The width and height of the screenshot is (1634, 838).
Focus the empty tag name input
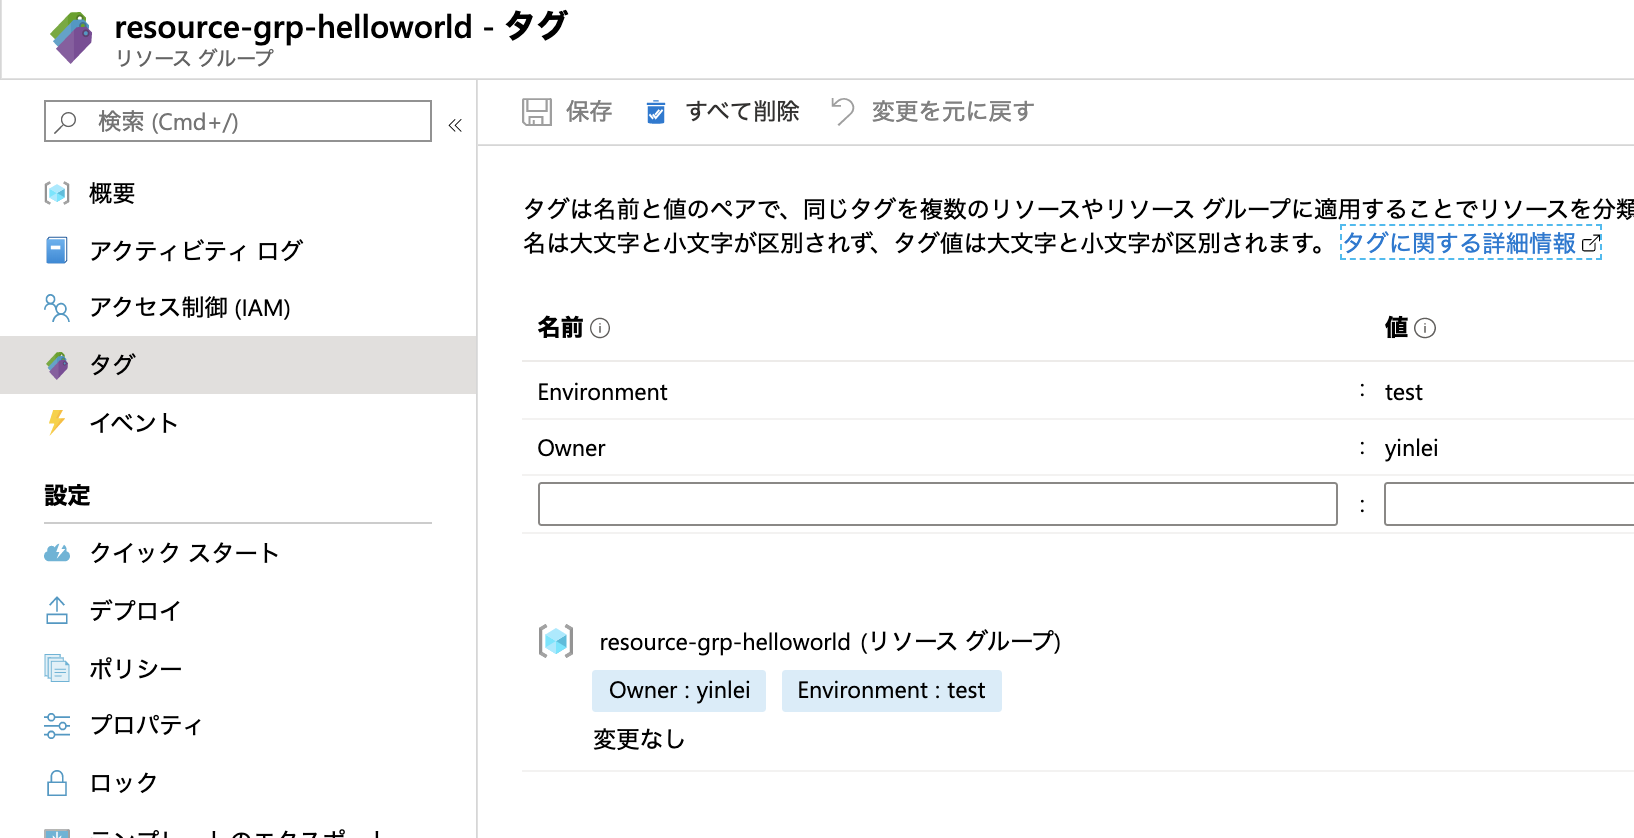[x=938, y=504]
